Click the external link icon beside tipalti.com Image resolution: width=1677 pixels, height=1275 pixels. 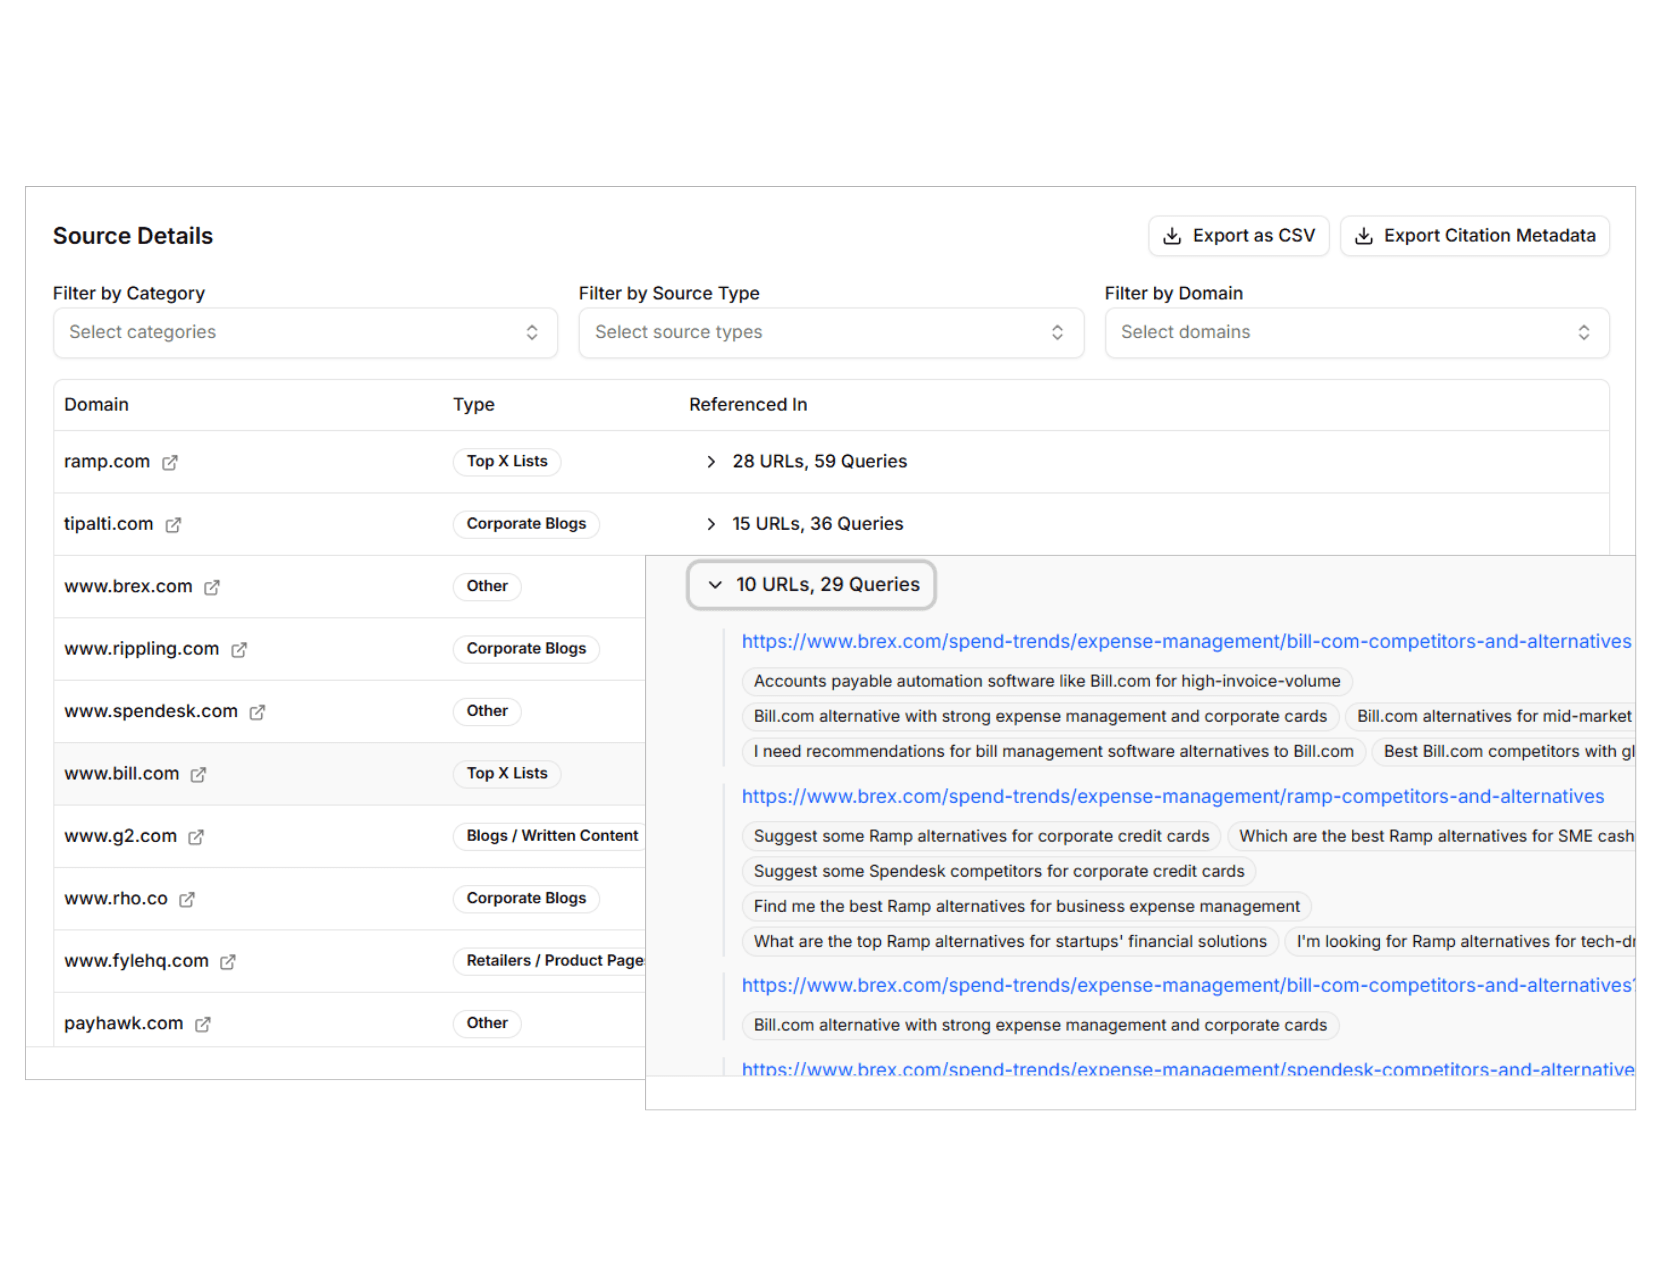(175, 525)
